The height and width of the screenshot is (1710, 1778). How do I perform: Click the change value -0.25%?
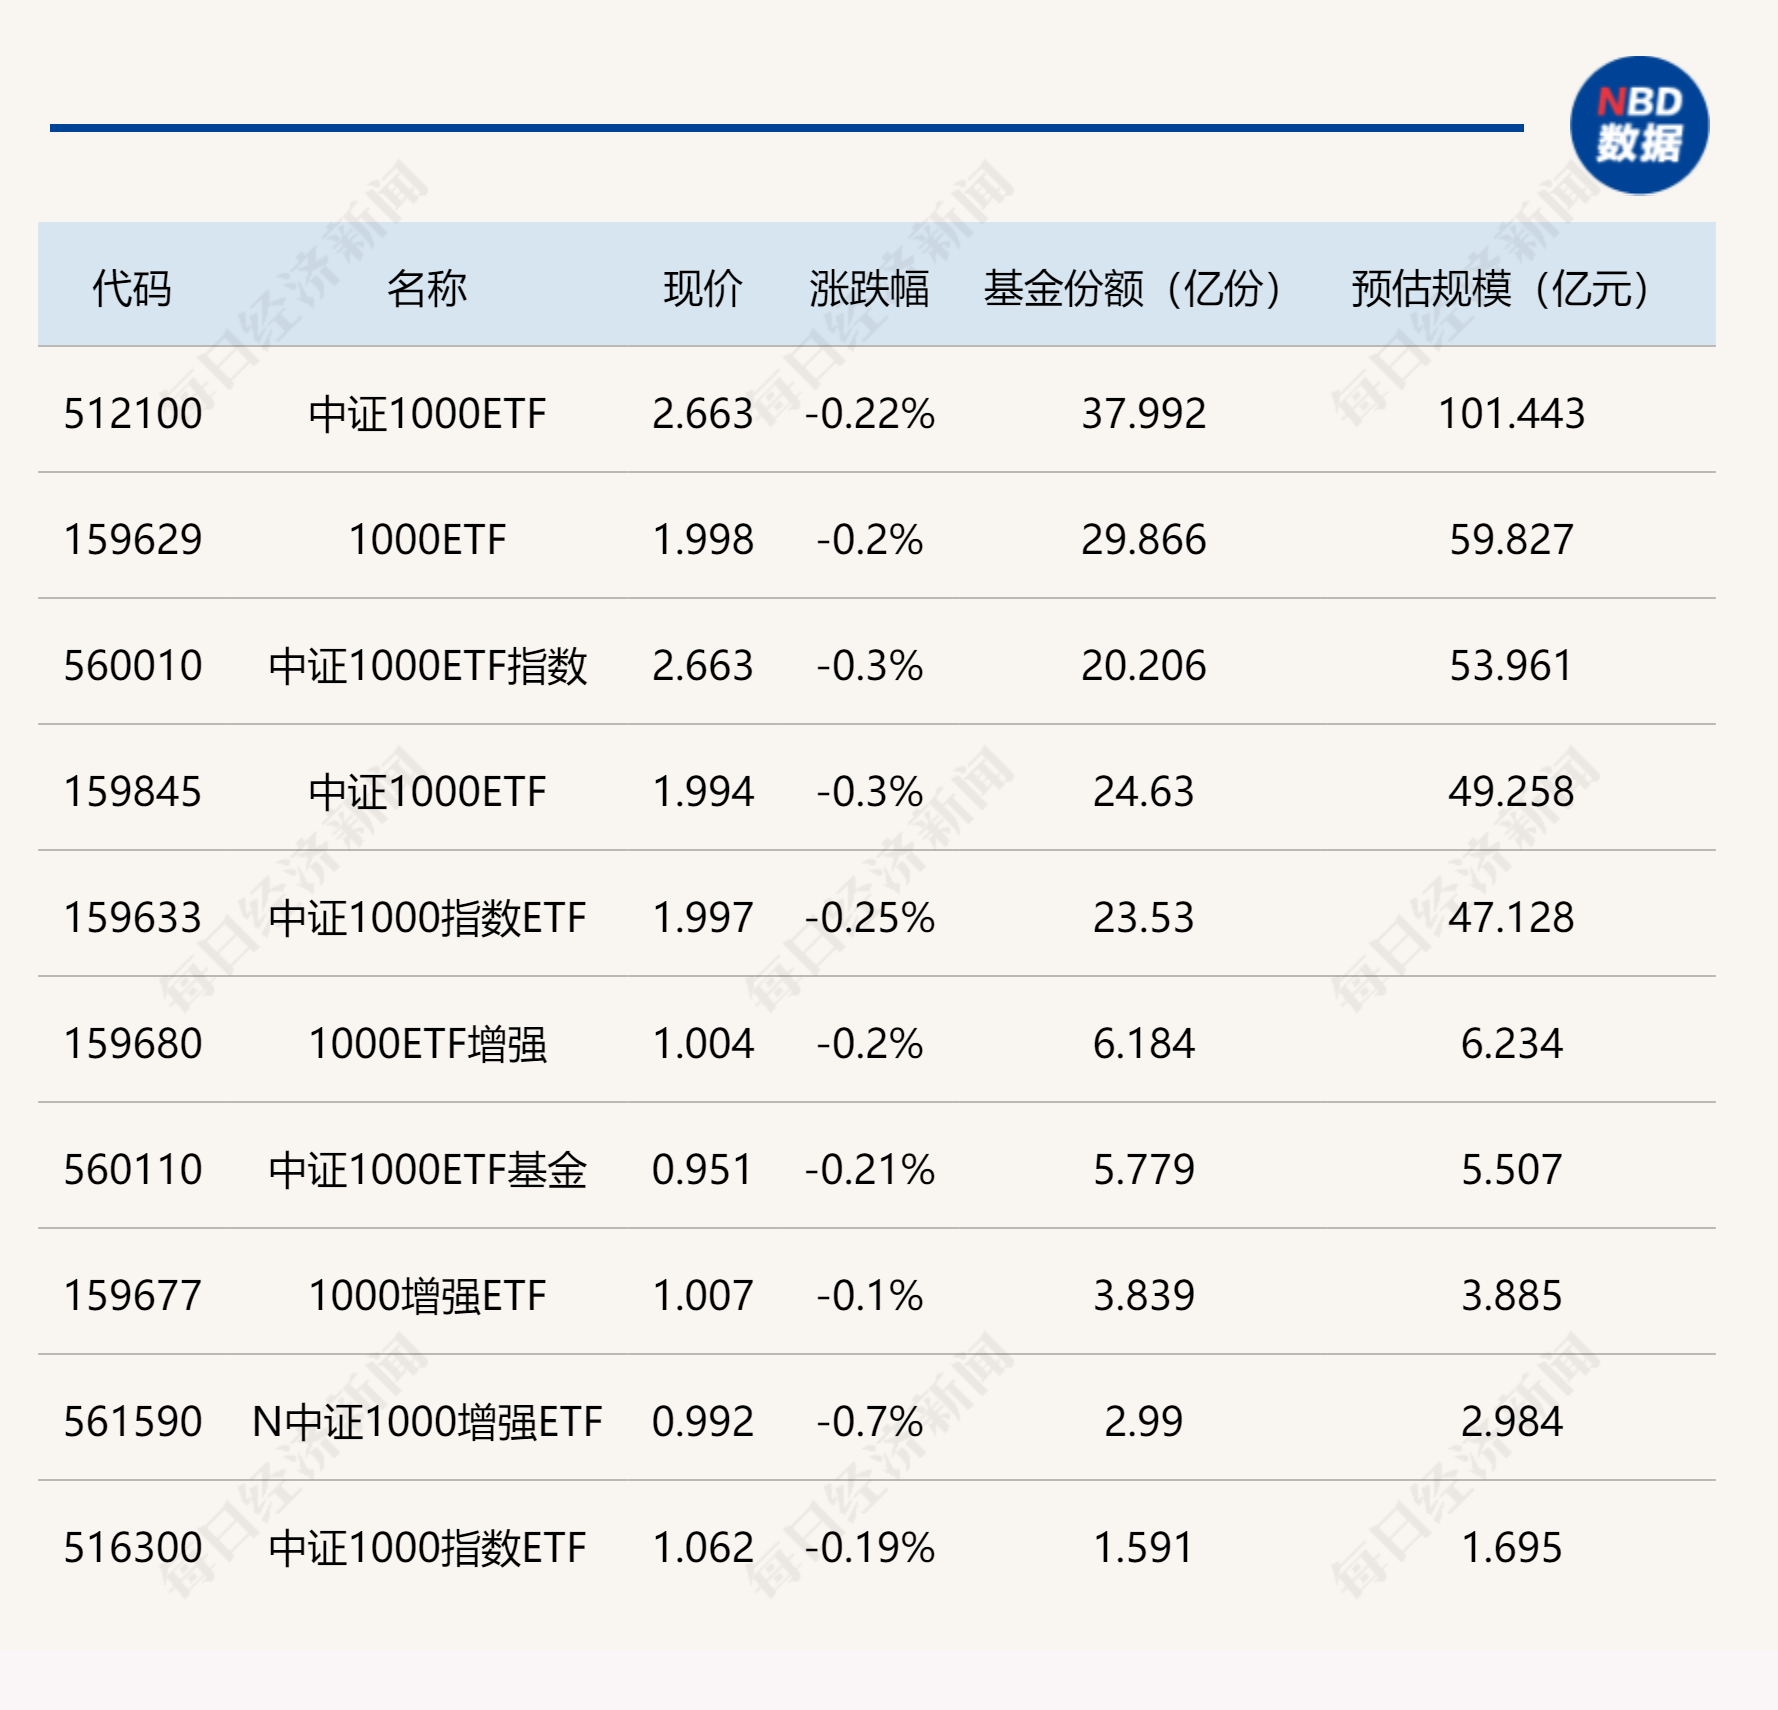tap(869, 918)
